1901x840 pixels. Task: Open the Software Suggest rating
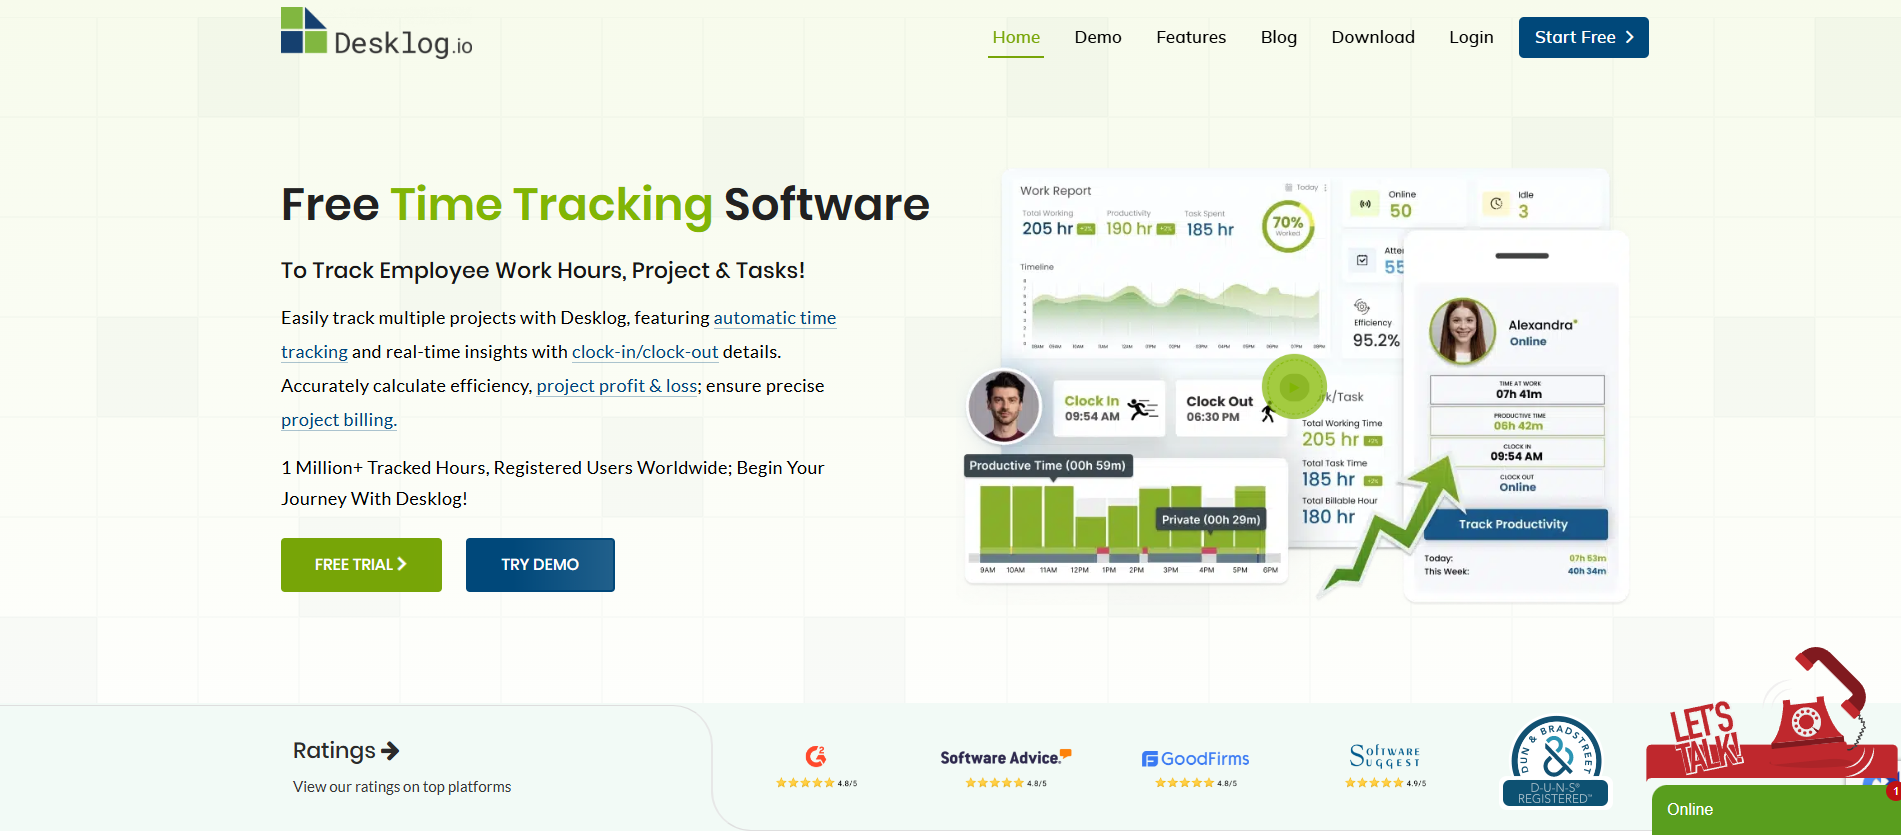point(1385,756)
